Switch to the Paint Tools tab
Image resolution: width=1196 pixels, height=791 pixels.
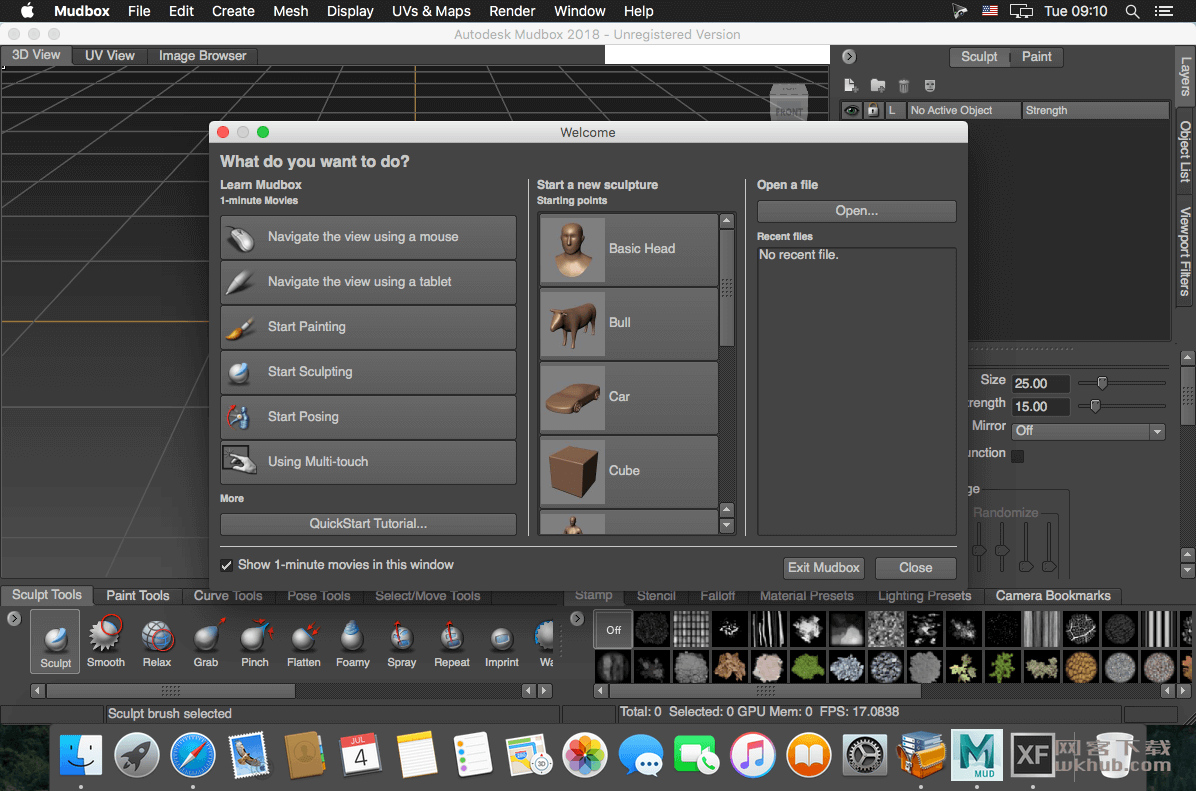tap(137, 596)
